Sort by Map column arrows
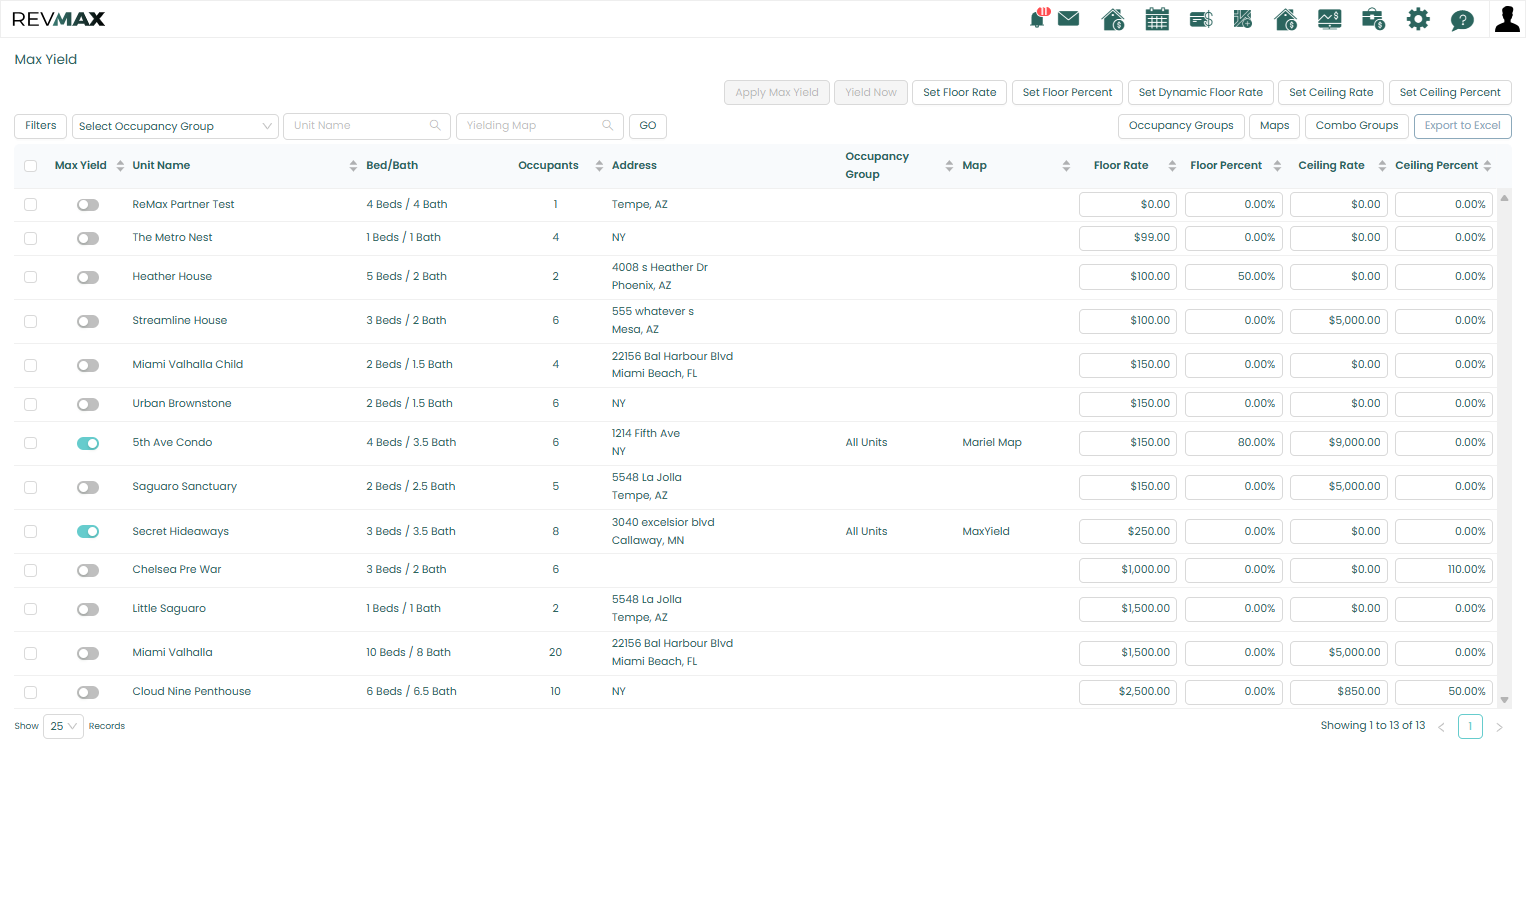 tap(1066, 166)
